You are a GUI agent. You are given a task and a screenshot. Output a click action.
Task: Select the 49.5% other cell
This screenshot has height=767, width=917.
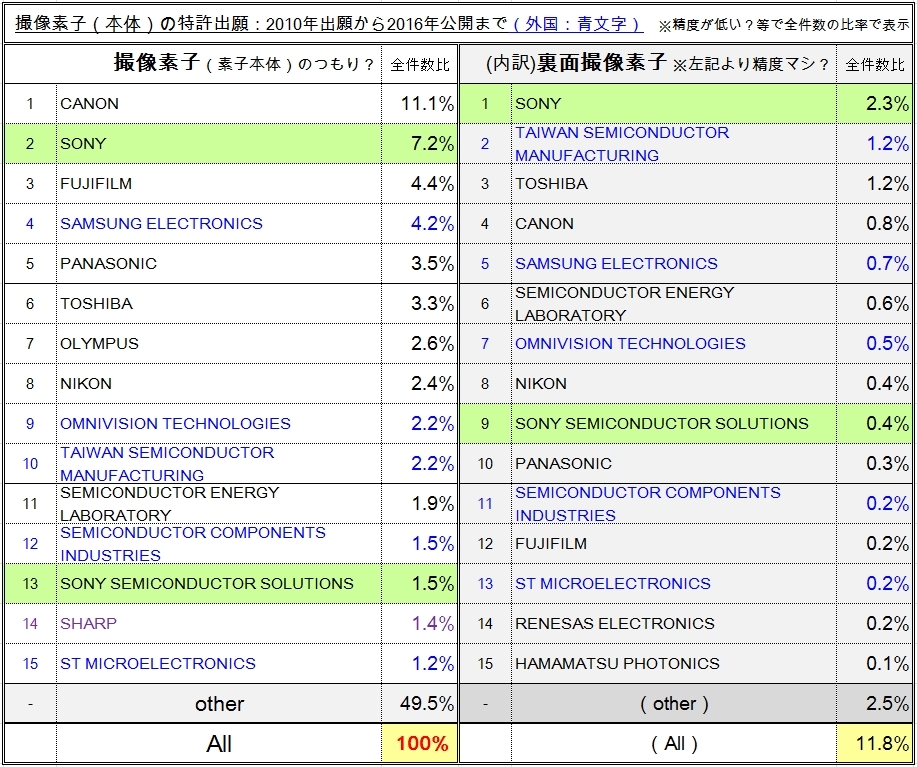tap(420, 703)
